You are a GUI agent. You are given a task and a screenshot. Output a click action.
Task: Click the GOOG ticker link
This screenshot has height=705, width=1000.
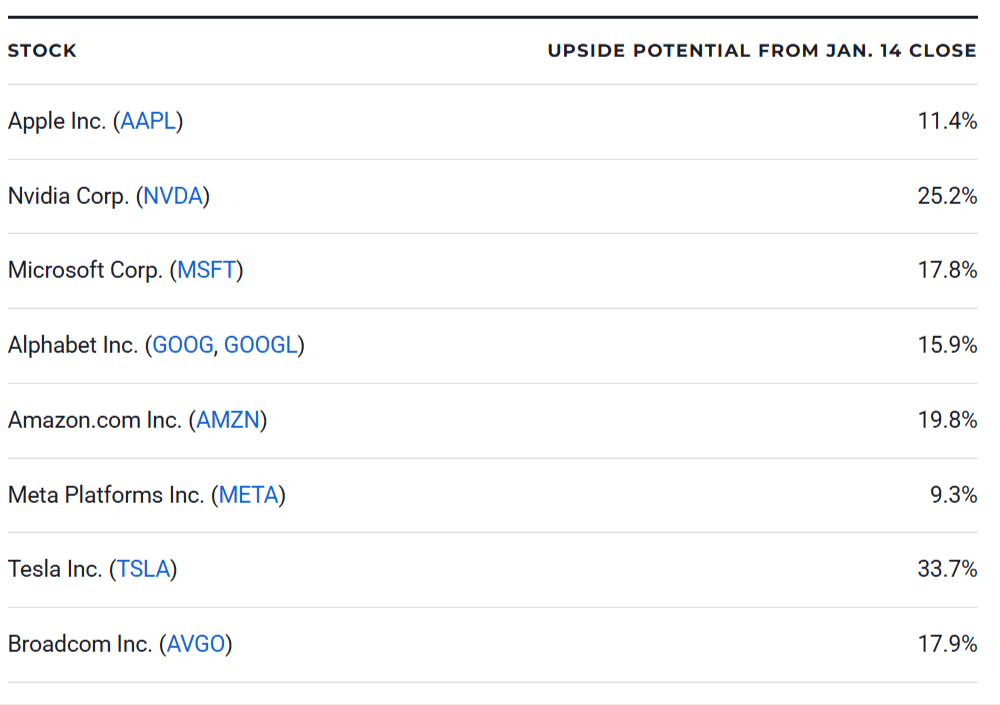pos(183,346)
